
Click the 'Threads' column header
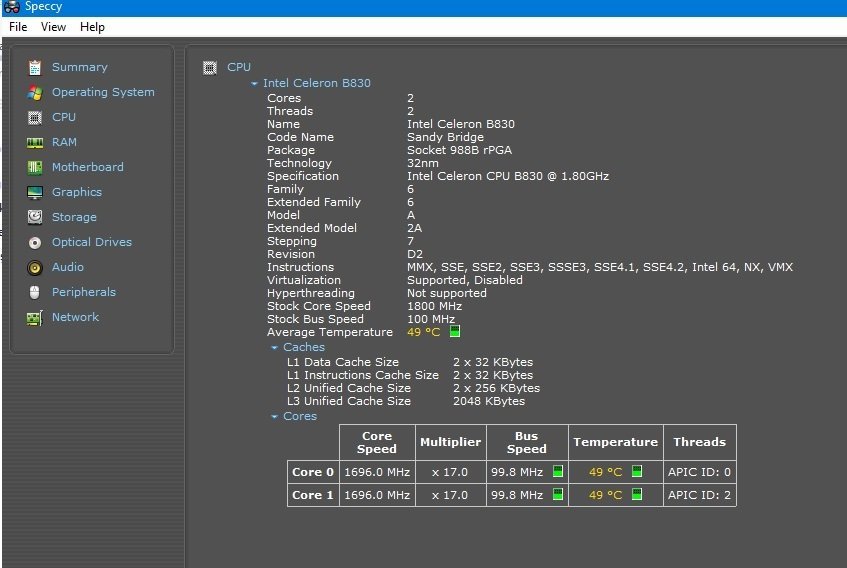[x=699, y=442]
